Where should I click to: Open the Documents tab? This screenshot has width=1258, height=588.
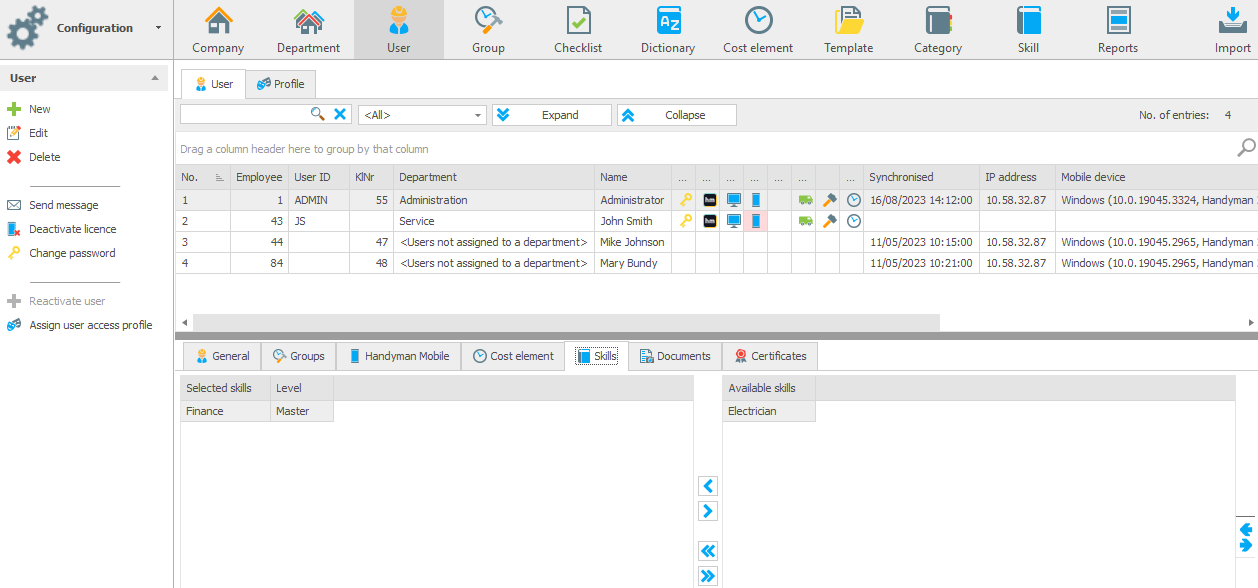click(x=675, y=356)
